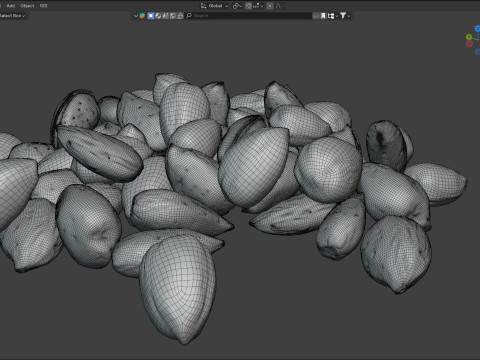Screen dimensions: 480x360
Task: Select the dark almond standing apart on right
Action: pos(387,145)
